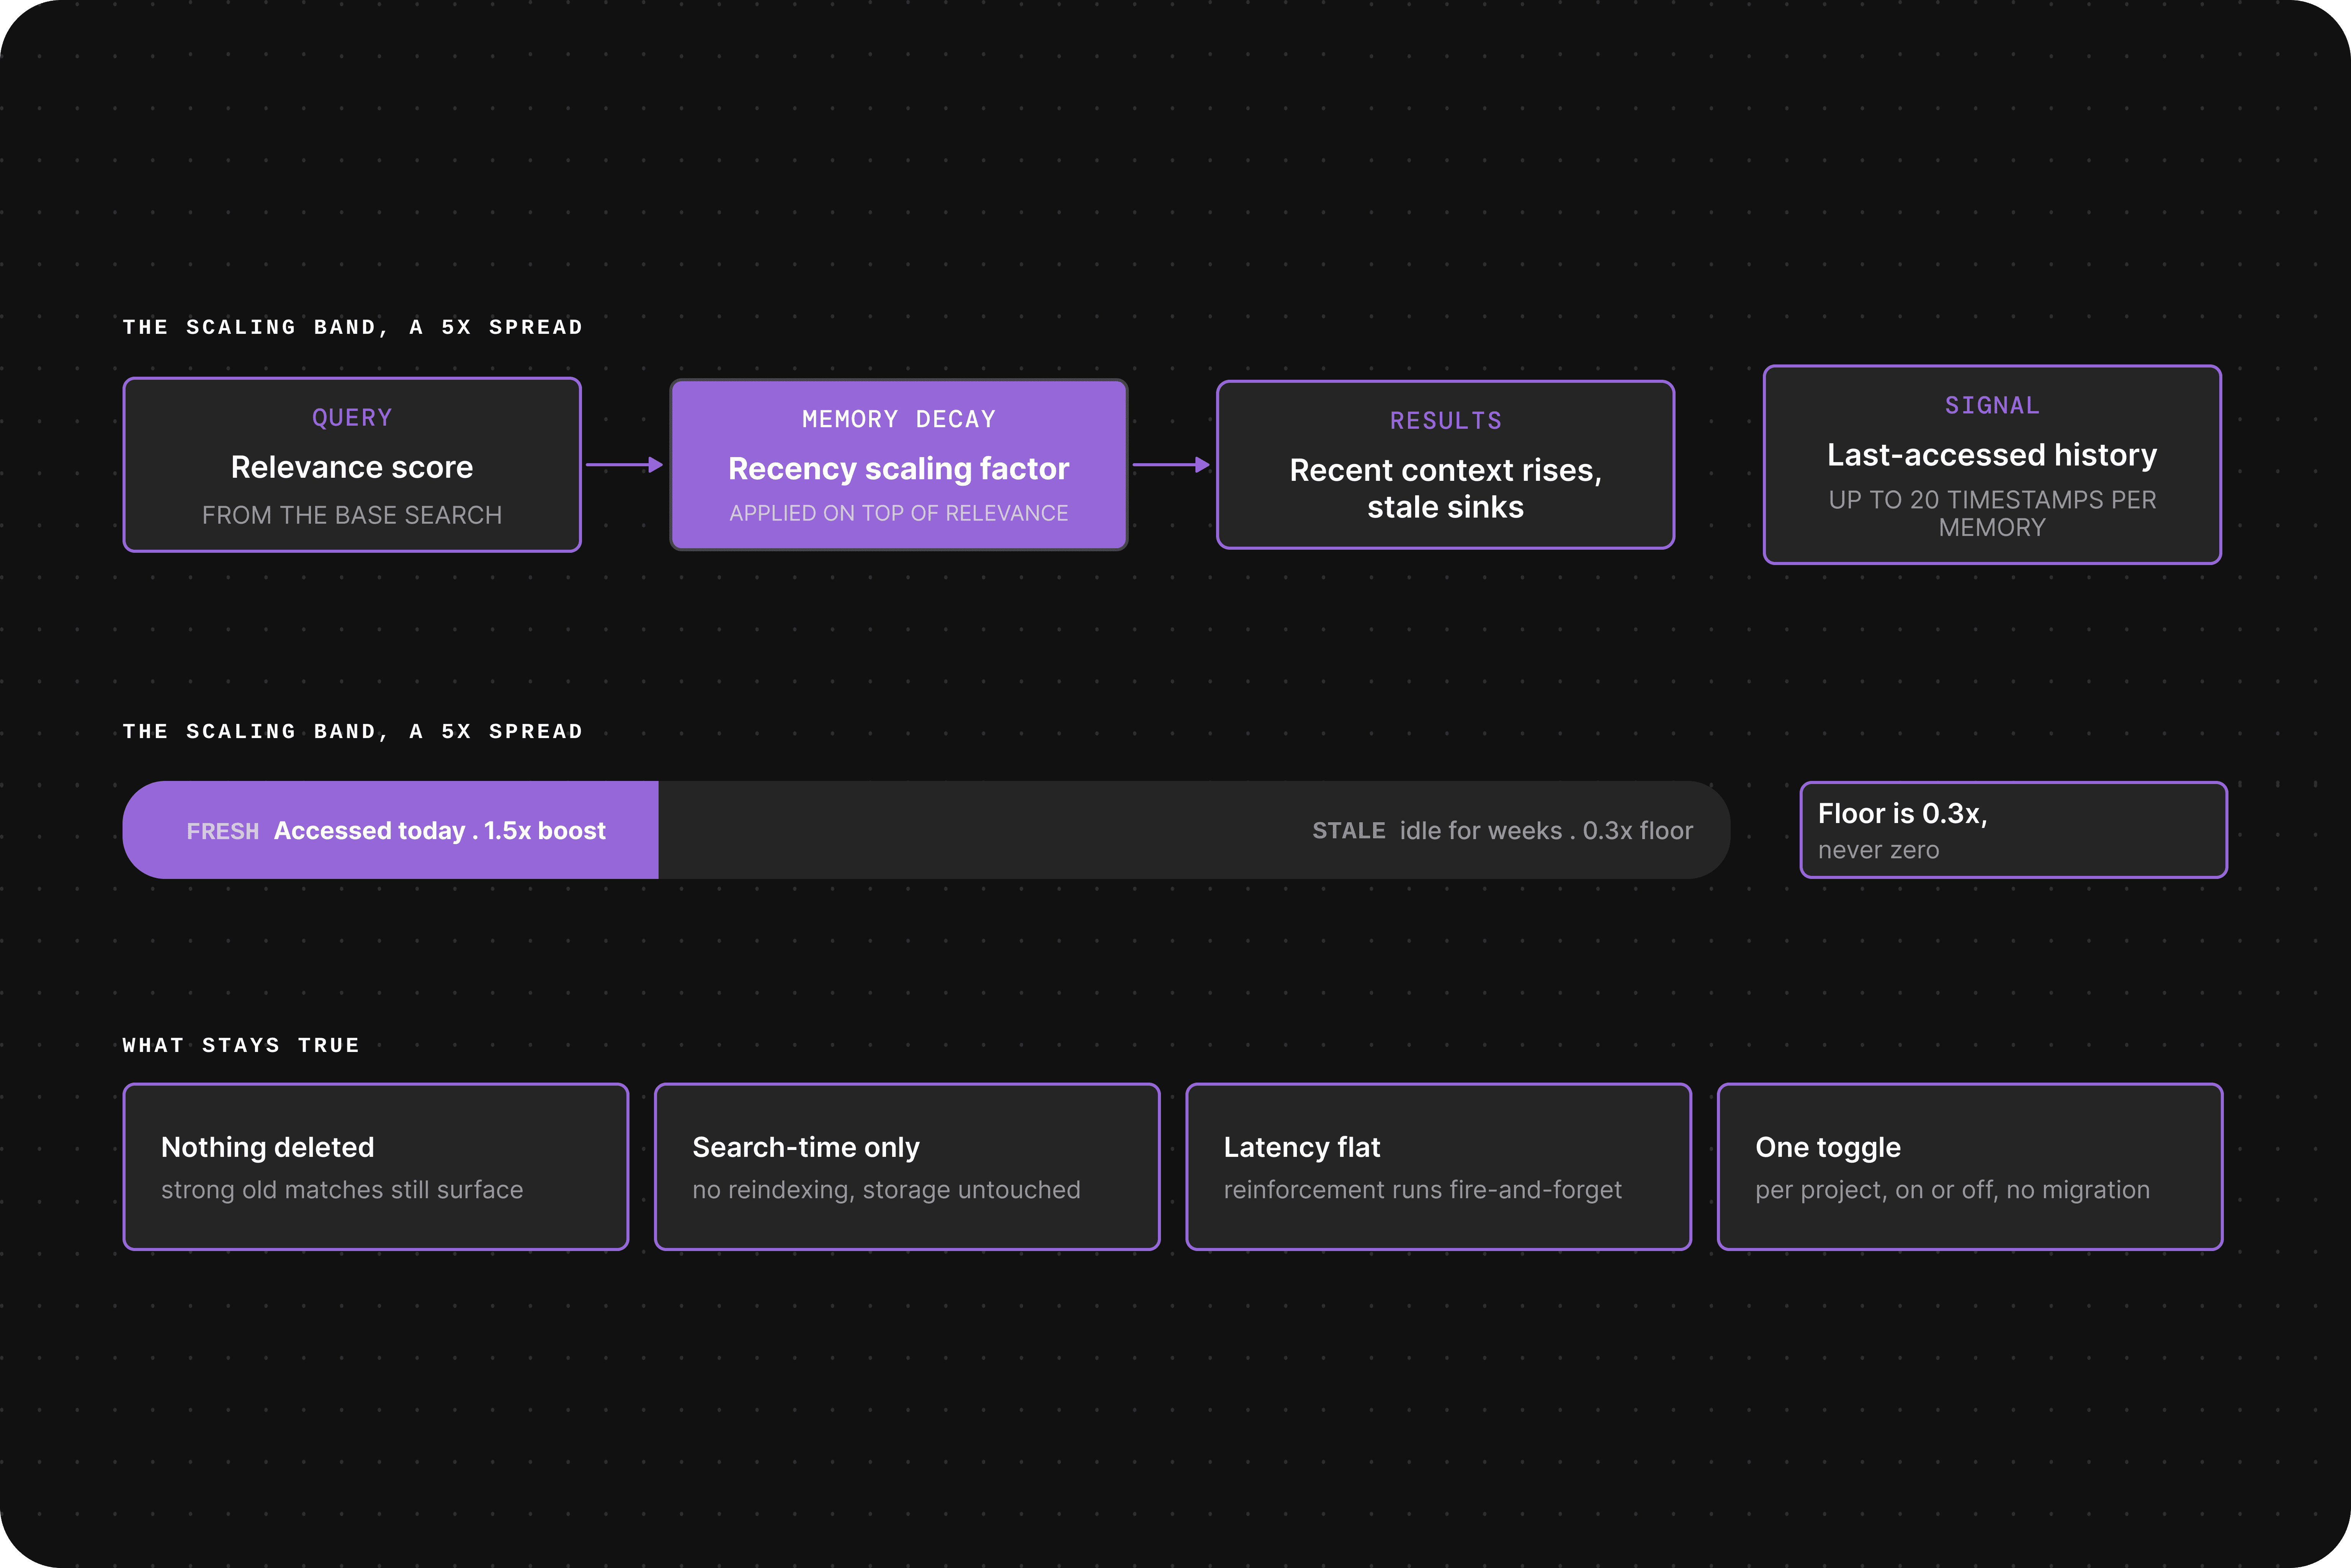Select the "Last-accessed history" title
This screenshot has width=2351, height=1568.
1992,455
